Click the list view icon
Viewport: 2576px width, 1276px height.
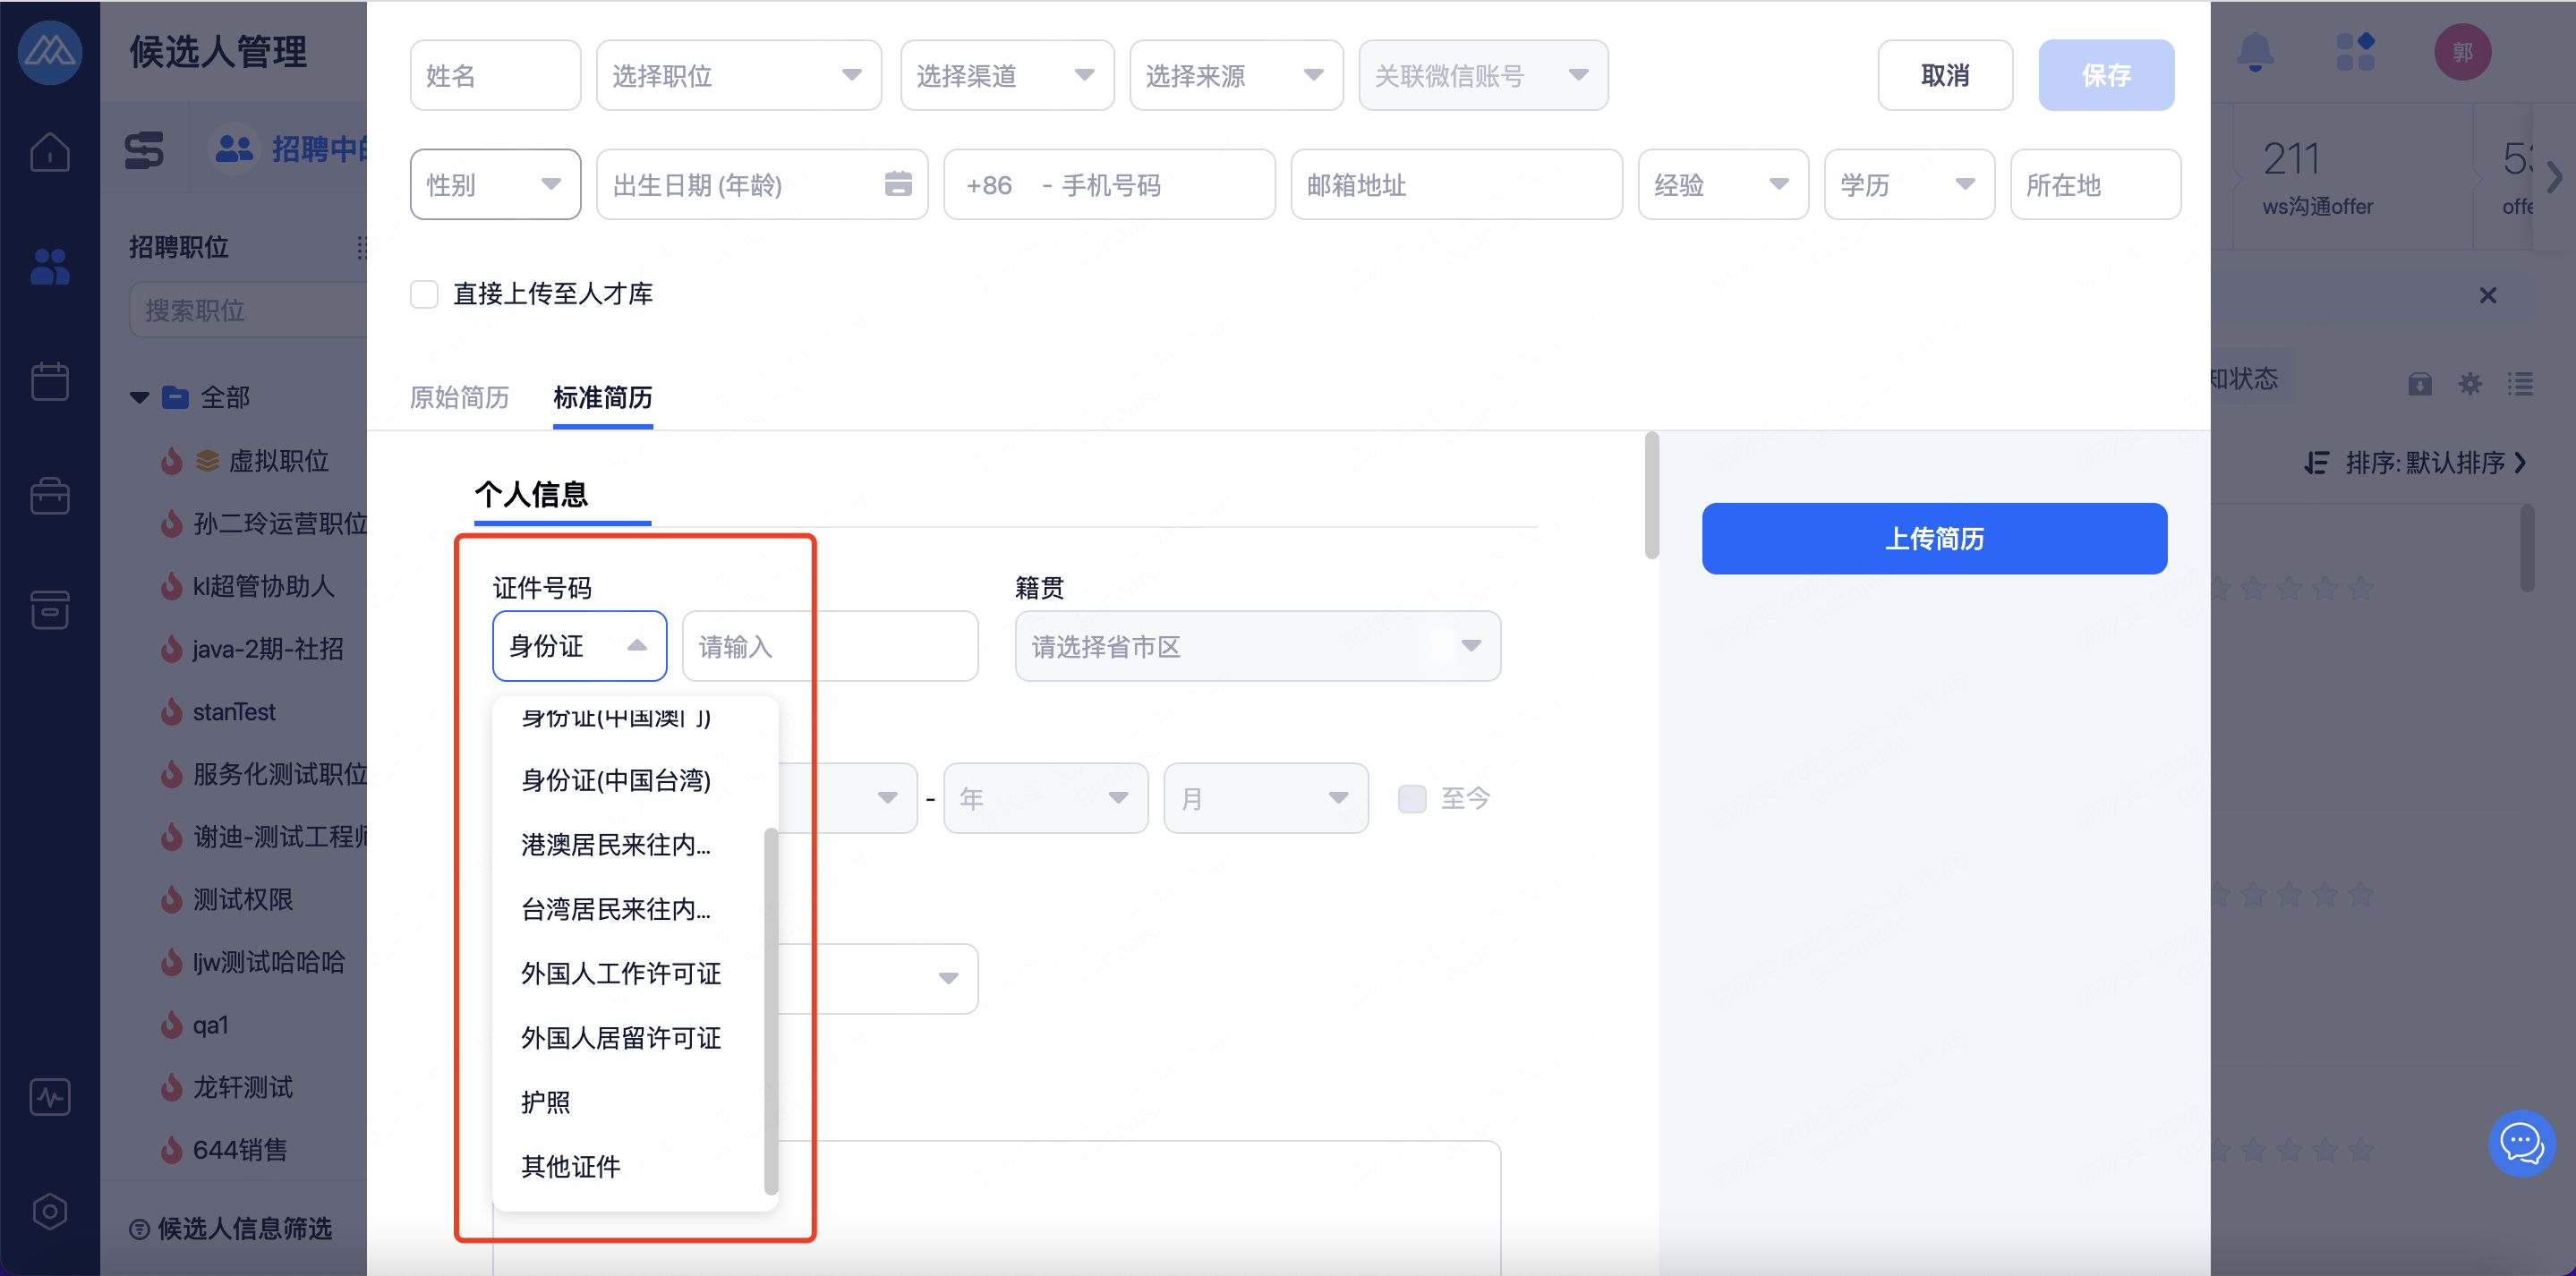coord(2520,384)
